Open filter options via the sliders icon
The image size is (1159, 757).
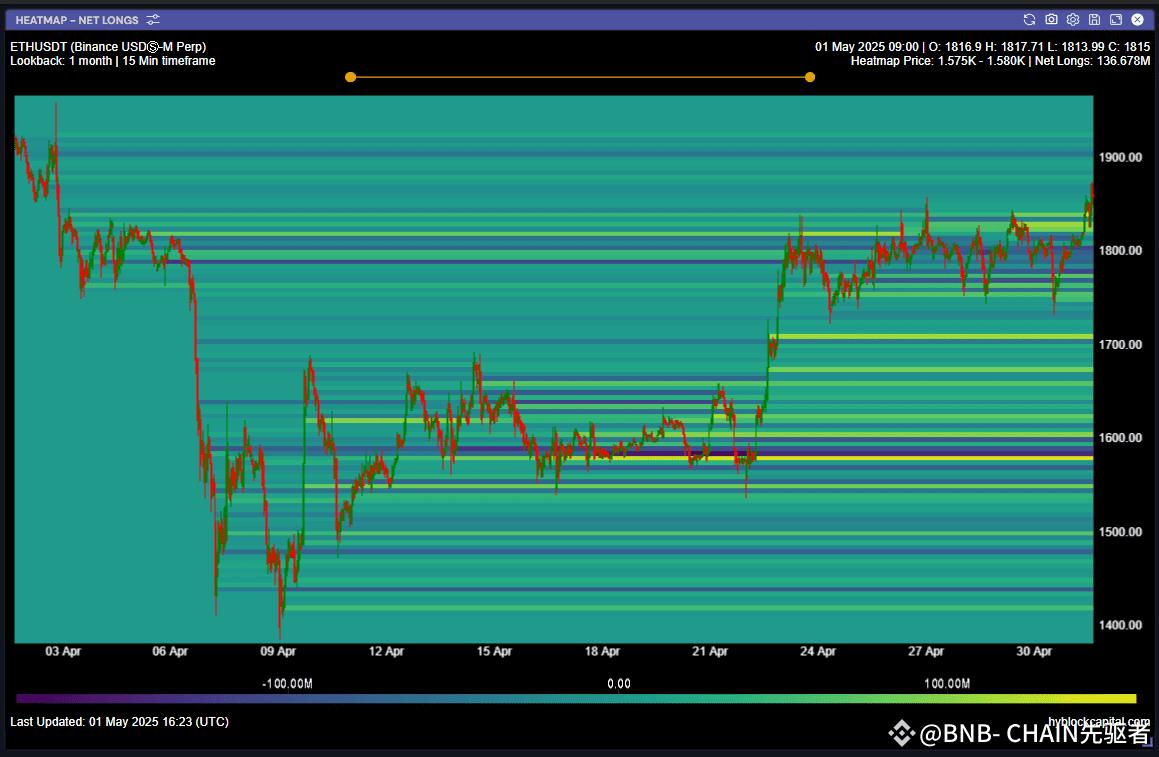[153, 19]
